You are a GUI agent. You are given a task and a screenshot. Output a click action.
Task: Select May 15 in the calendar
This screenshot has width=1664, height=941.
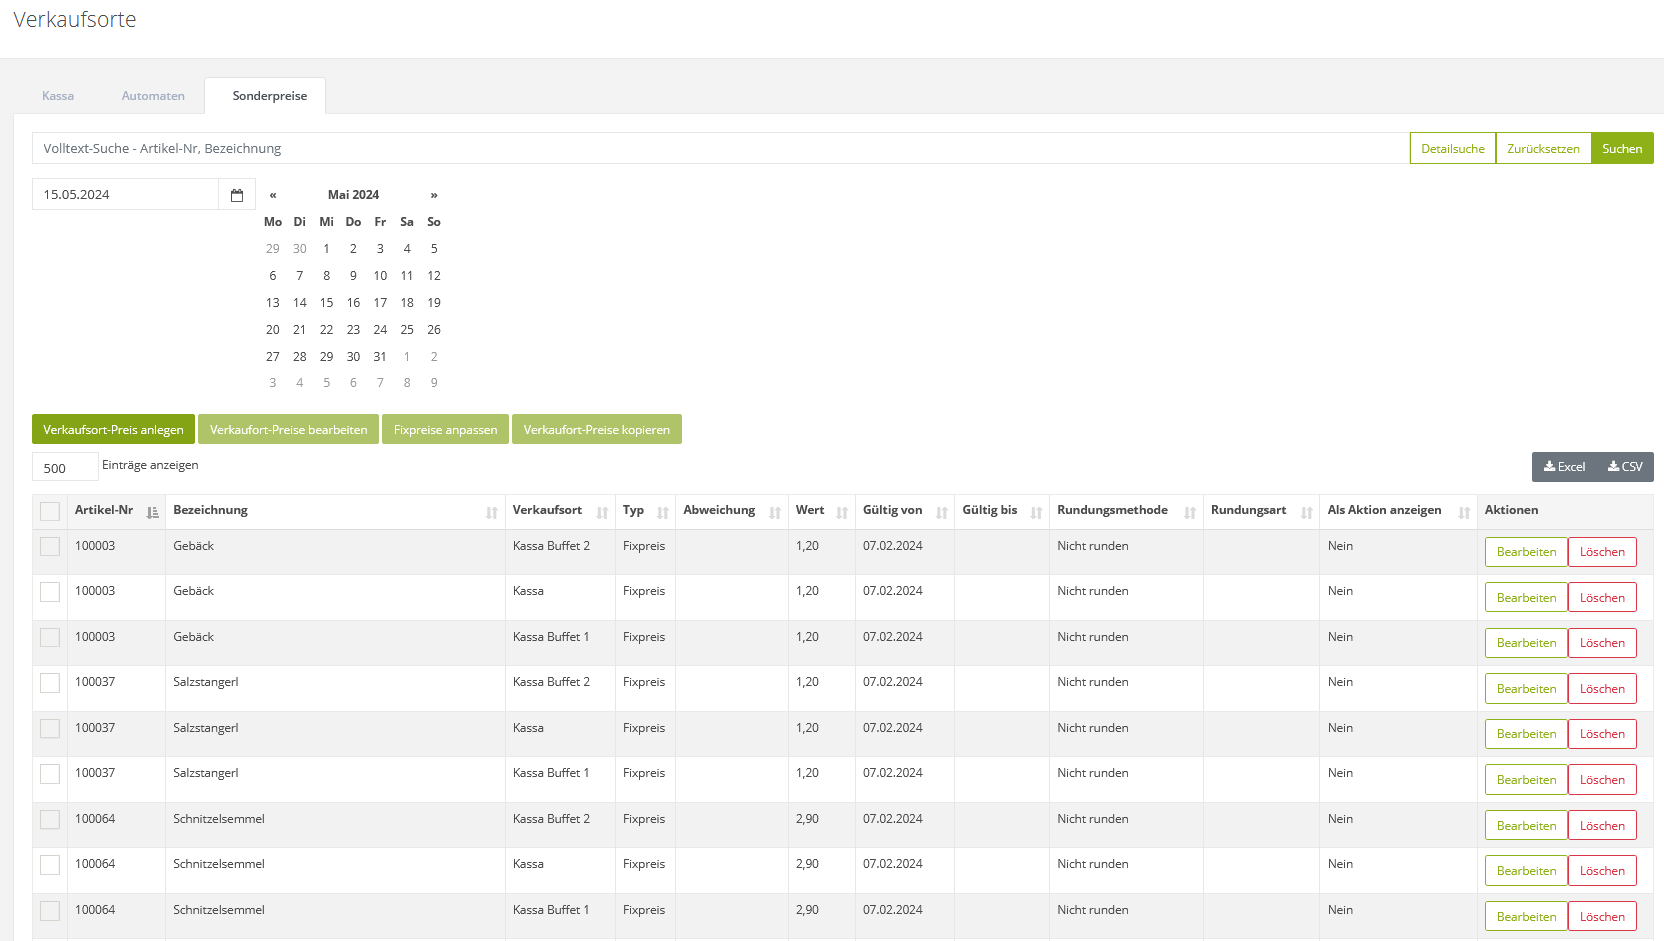tap(326, 302)
